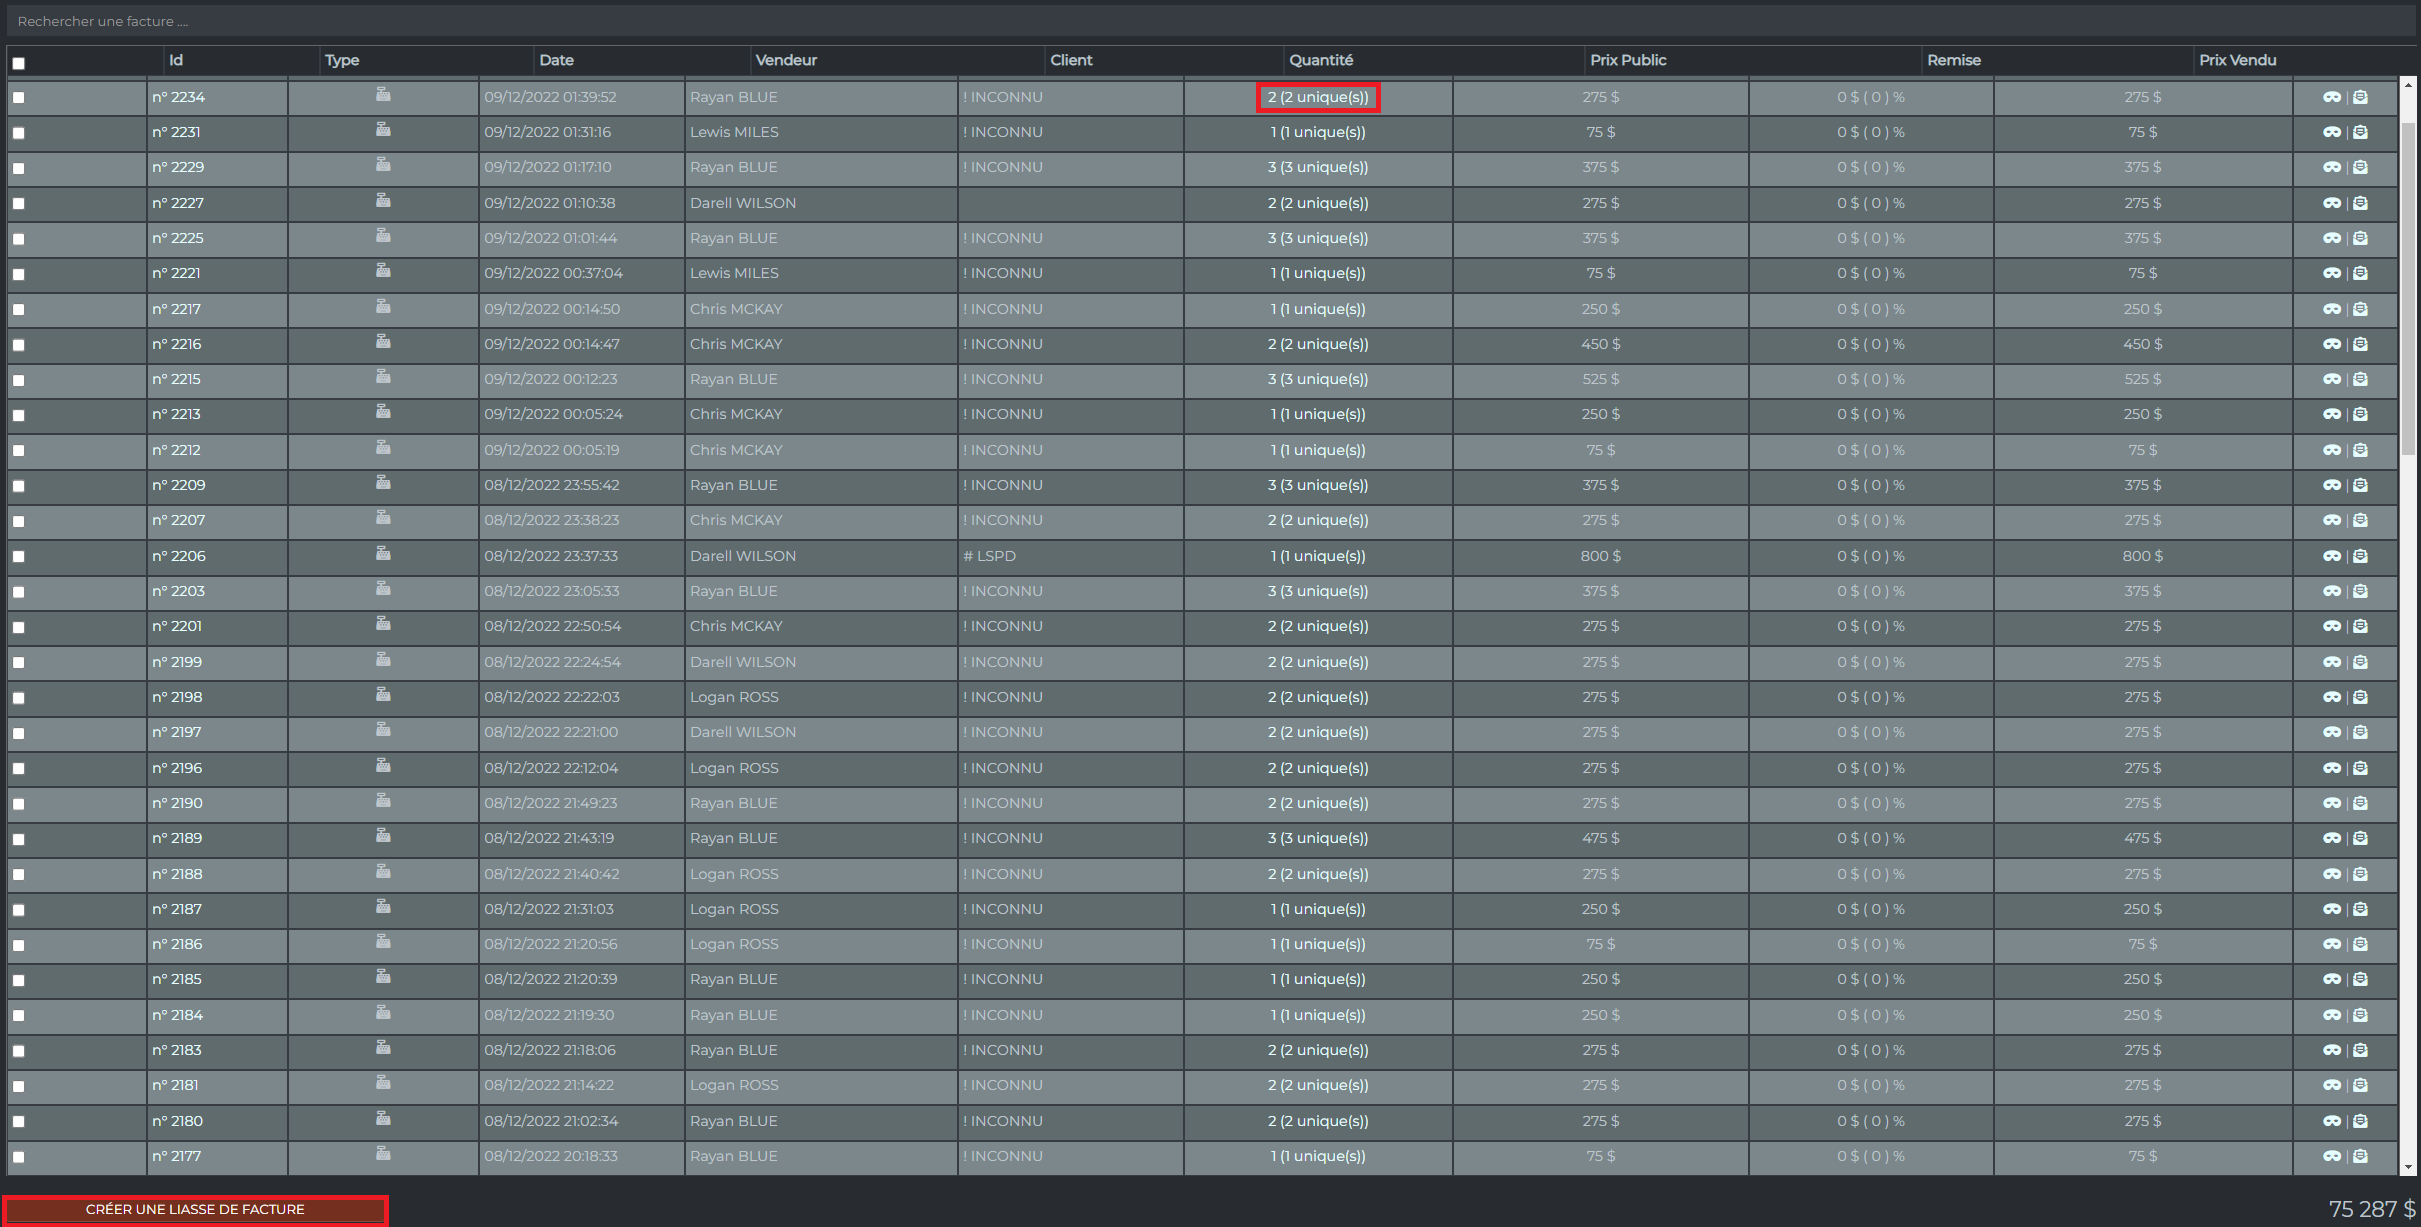2421x1227 pixels.
Task: Click the envelope icon for invoice n° 2234
Action: click(x=2360, y=97)
